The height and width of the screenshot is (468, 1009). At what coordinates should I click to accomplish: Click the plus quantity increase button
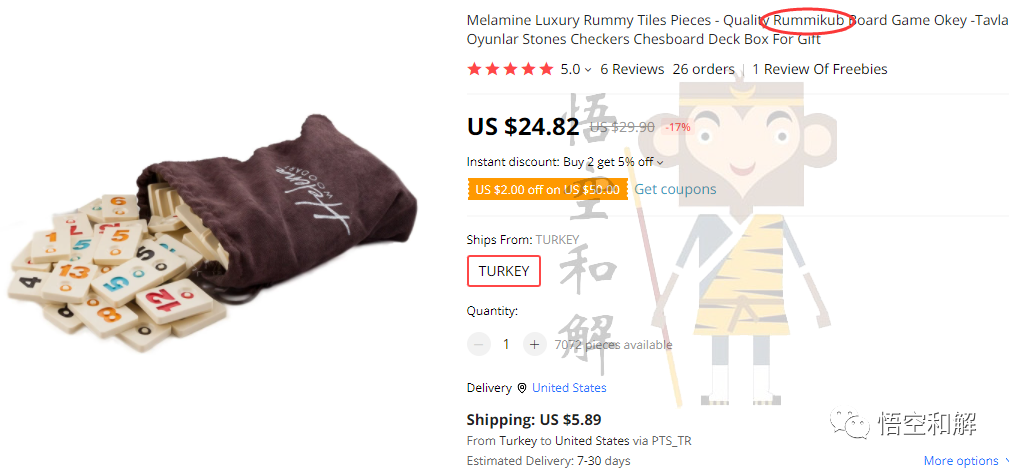click(x=534, y=344)
